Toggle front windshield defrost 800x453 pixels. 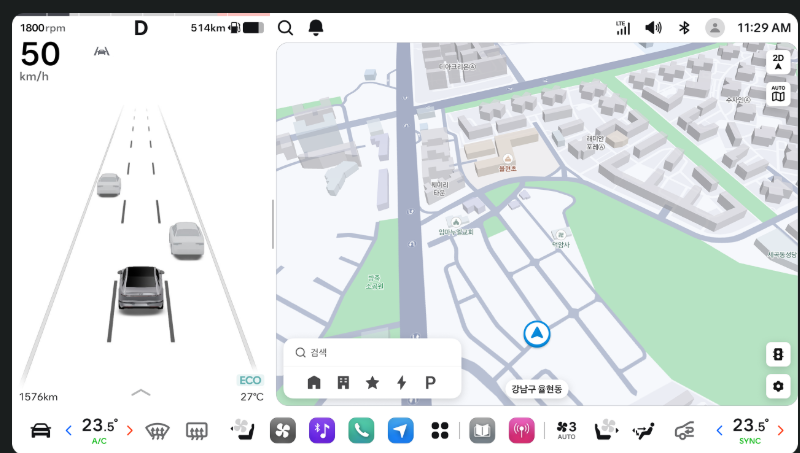point(157,431)
